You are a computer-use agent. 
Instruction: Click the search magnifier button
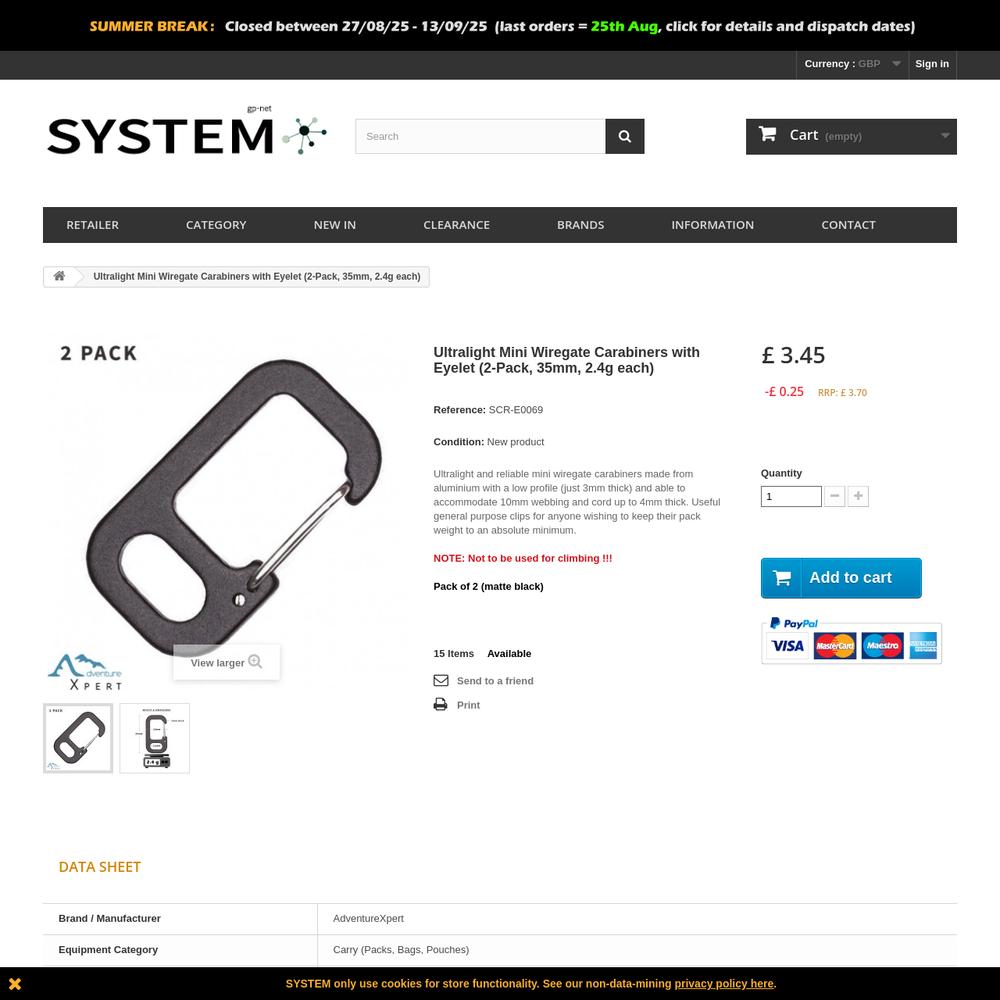(624, 136)
